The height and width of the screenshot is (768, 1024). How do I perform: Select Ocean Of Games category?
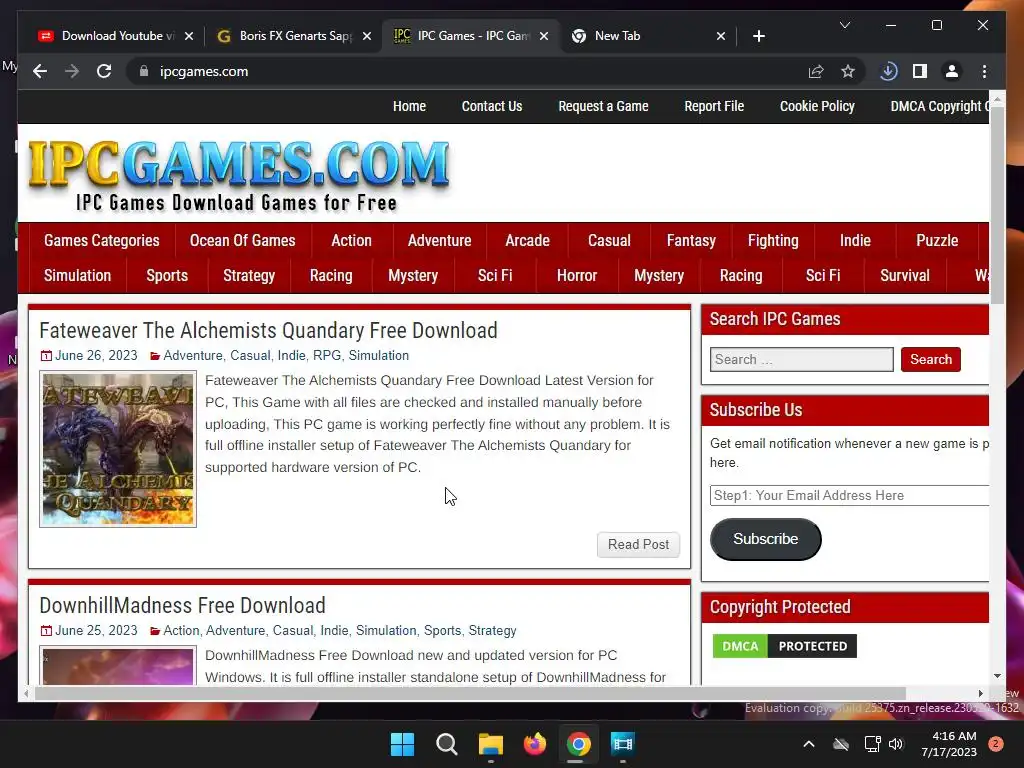(242, 240)
